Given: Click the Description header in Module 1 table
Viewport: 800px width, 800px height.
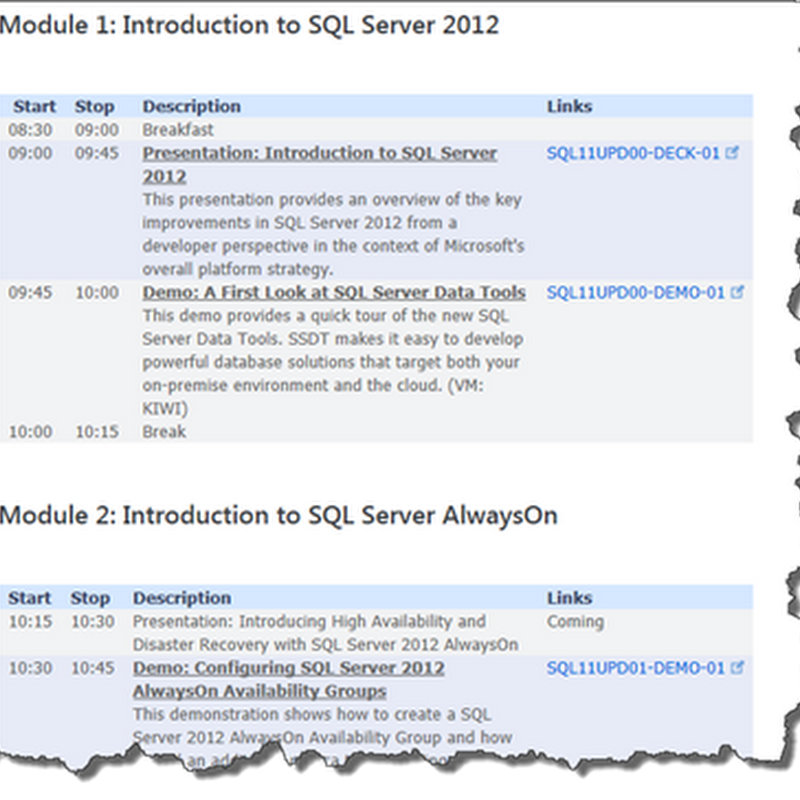Looking at the screenshot, I should pyautogui.click(x=191, y=107).
